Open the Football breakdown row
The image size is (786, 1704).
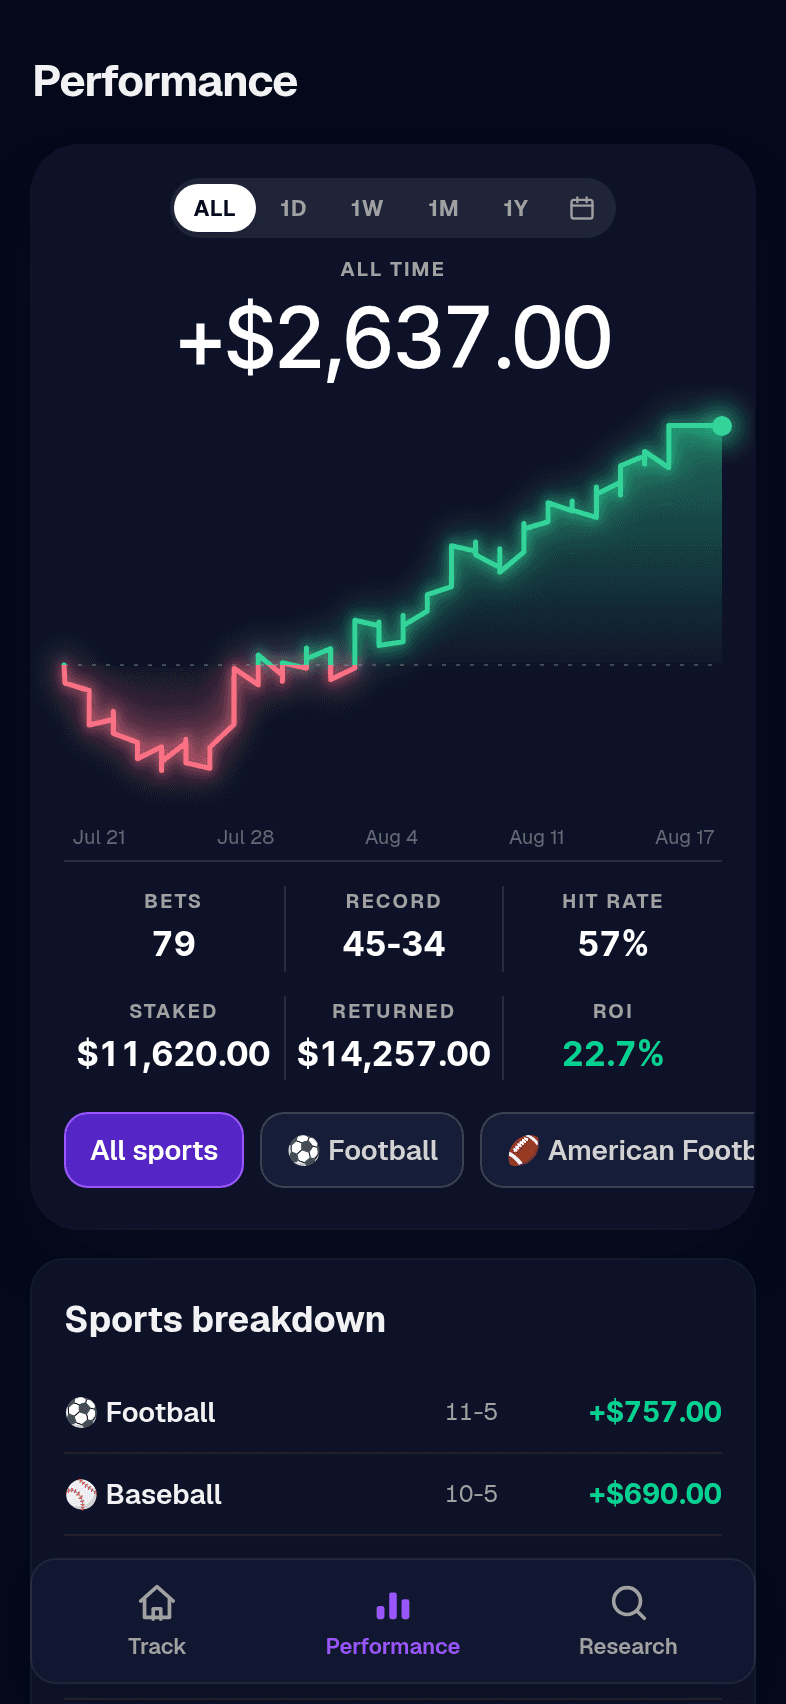point(393,1412)
